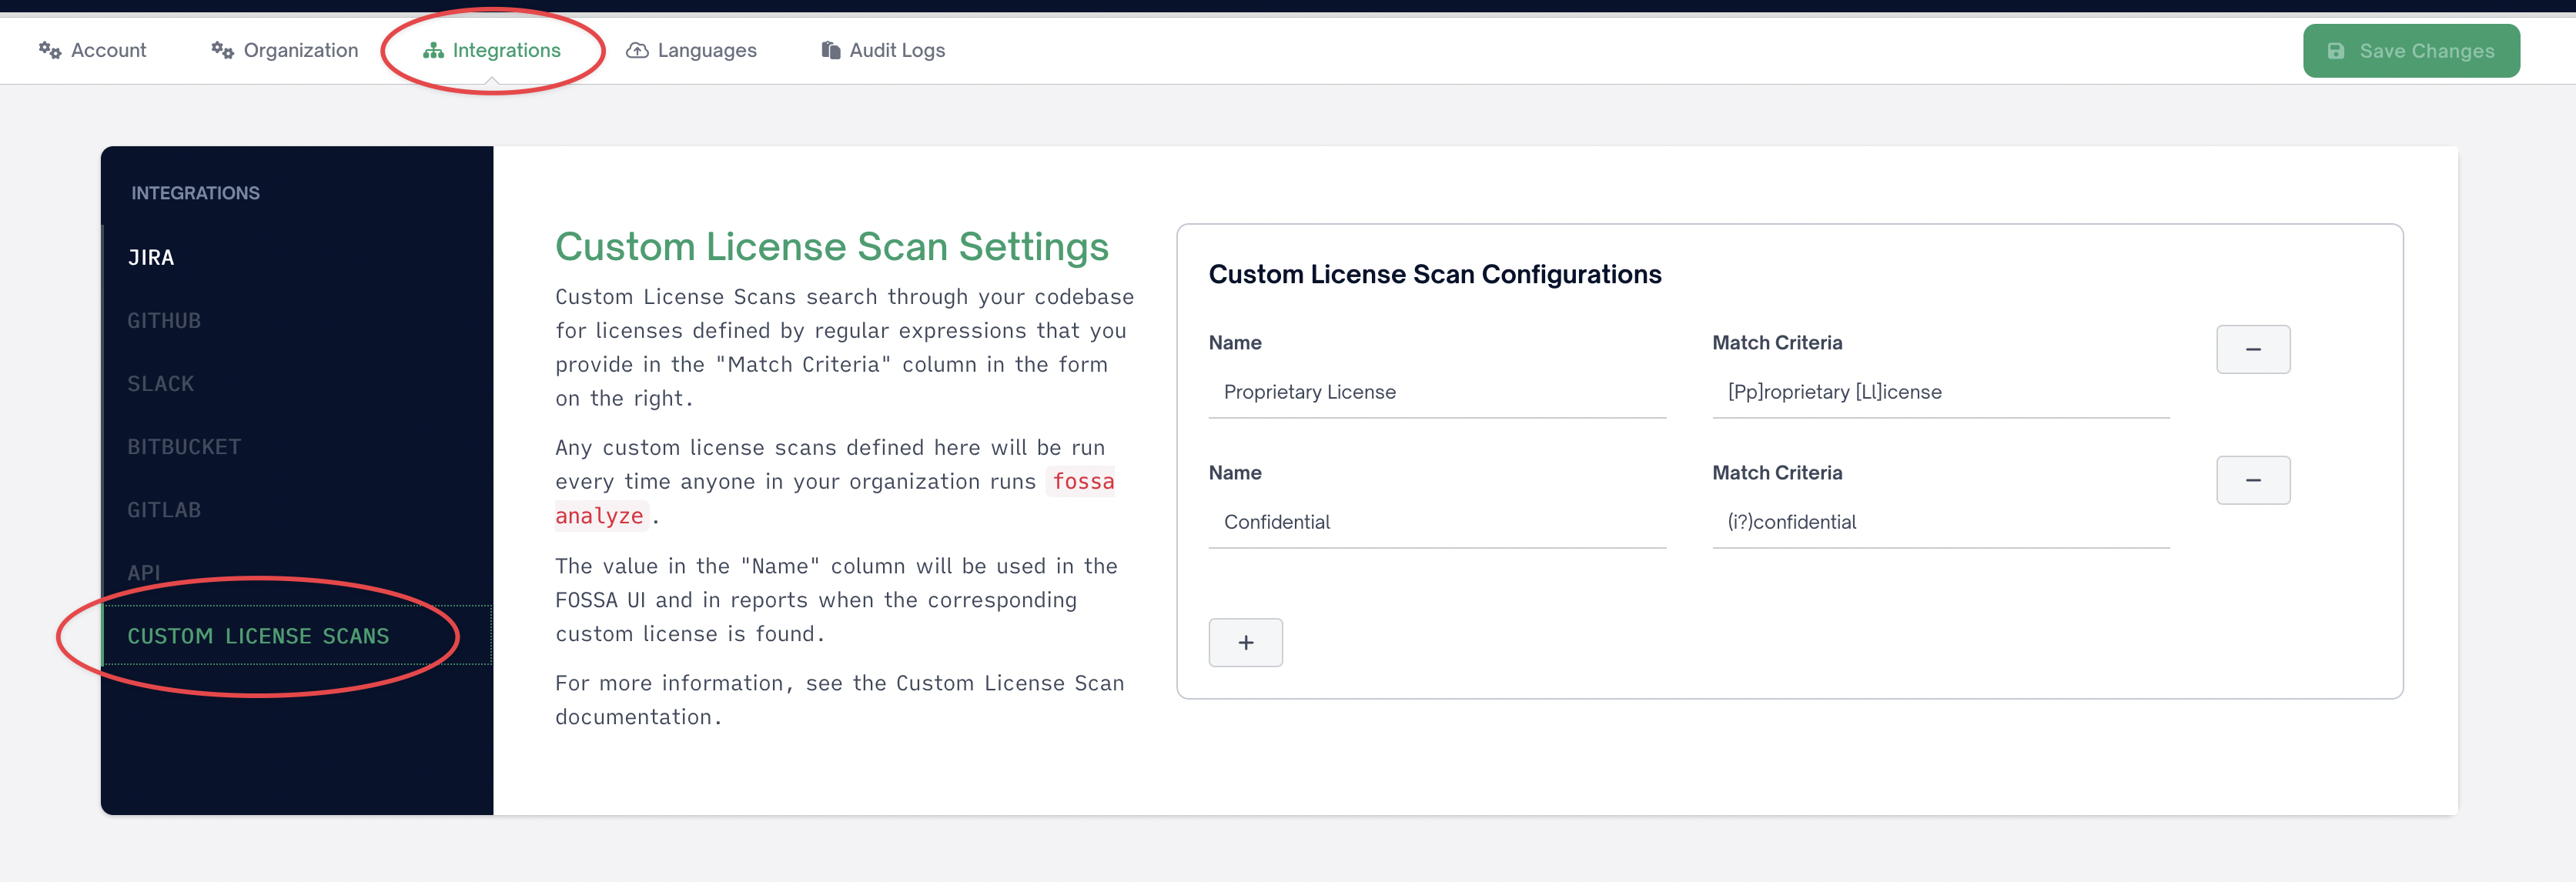Open the Organization tab
The width and height of the screenshot is (2576, 882).
tap(284, 50)
